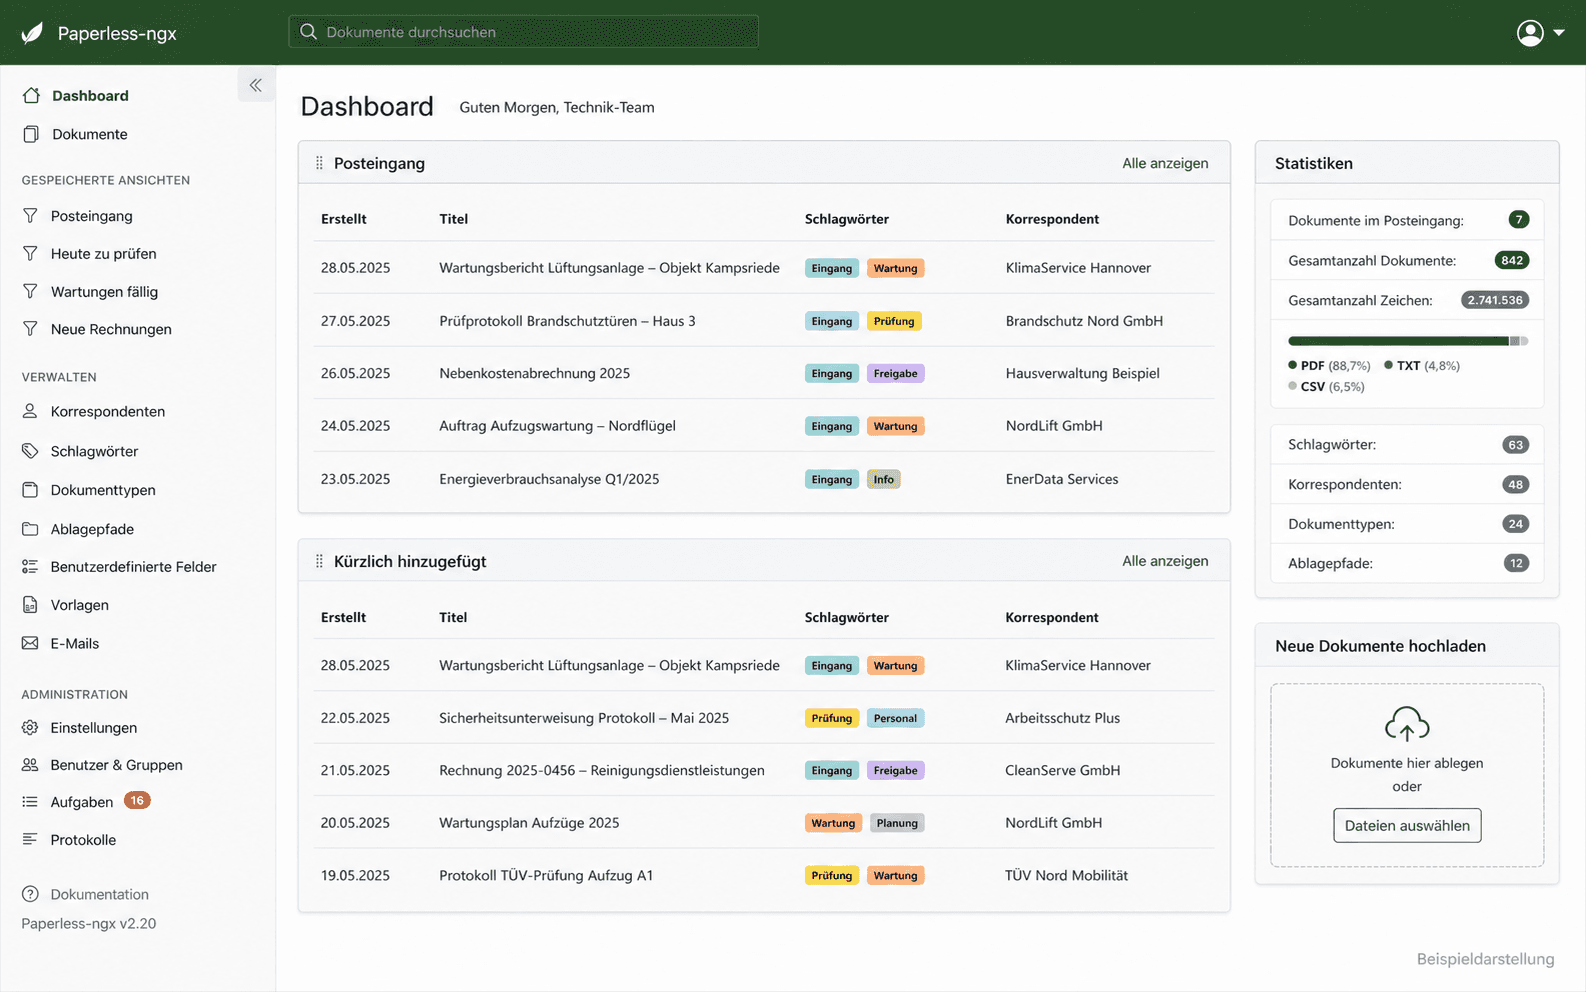Click the Schlagwörter tag icon

[30, 451]
